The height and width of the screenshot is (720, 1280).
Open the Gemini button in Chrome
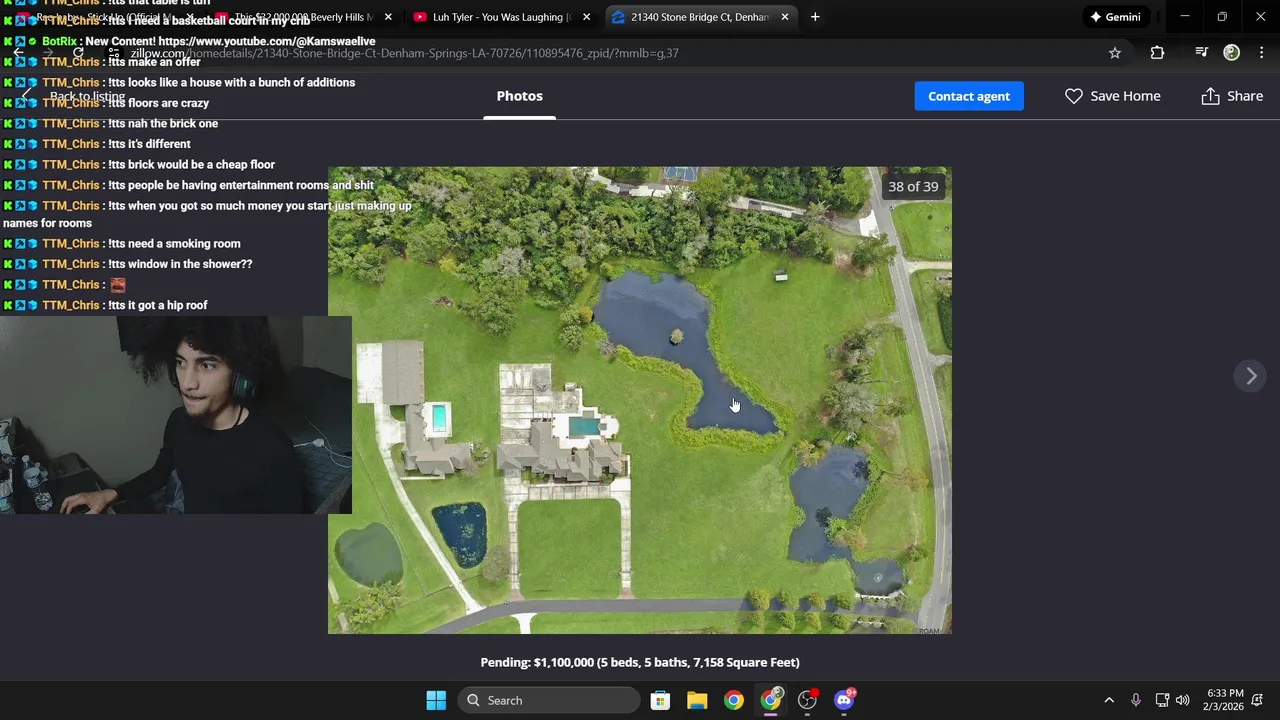click(x=1115, y=17)
